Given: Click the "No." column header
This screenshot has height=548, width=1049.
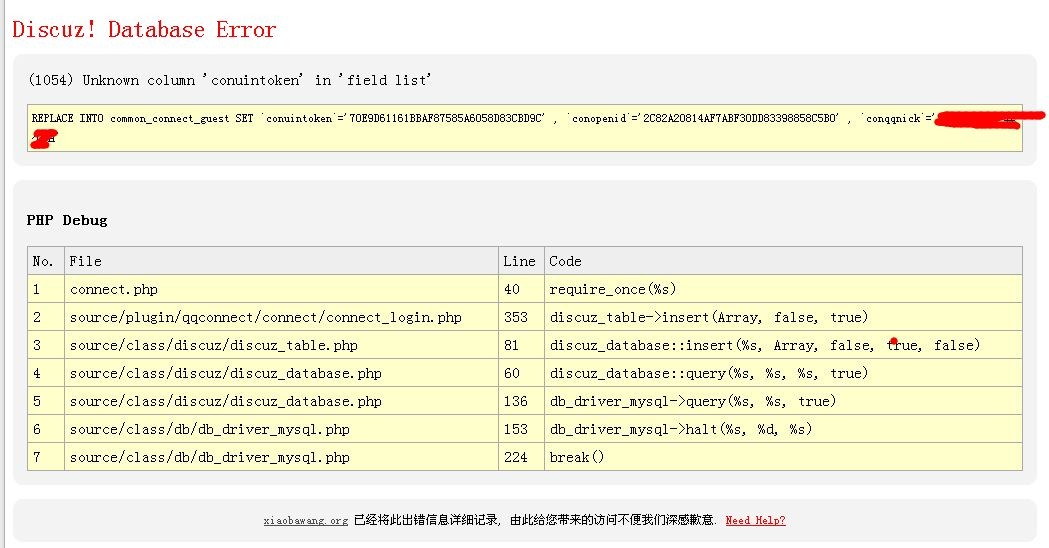Looking at the screenshot, I should (x=43, y=261).
